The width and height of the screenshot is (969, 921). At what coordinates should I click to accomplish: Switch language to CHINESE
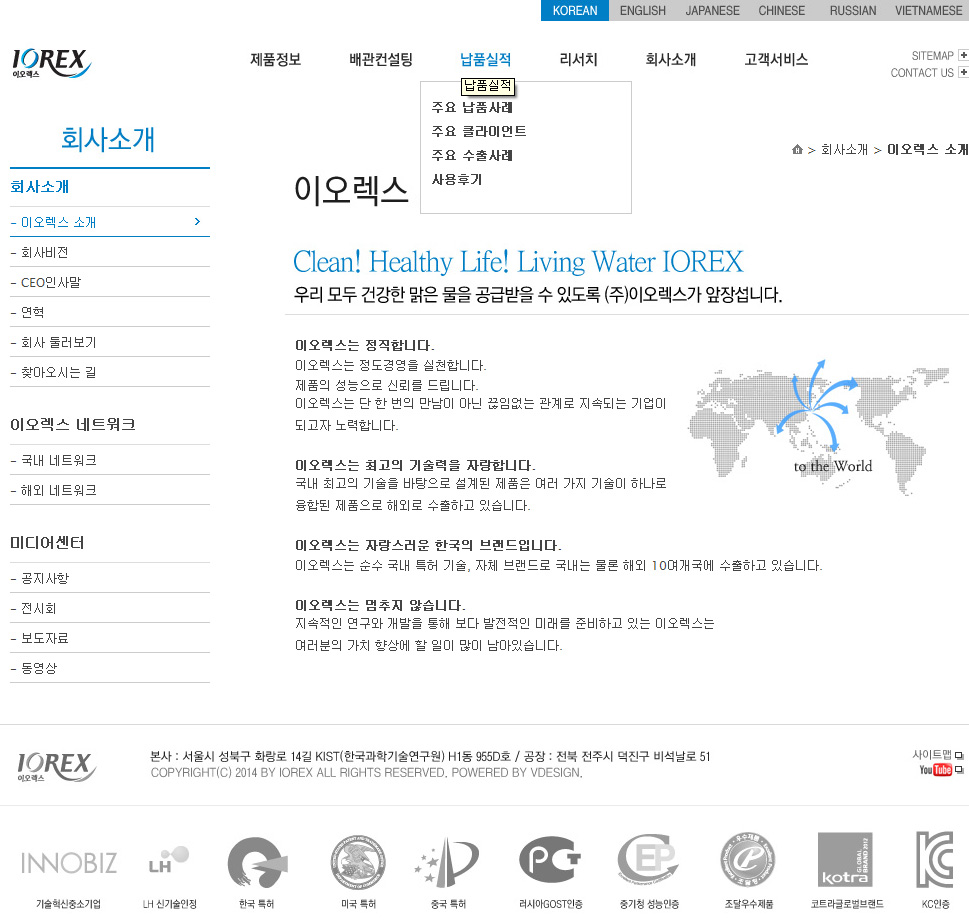click(x=782, y=11)
